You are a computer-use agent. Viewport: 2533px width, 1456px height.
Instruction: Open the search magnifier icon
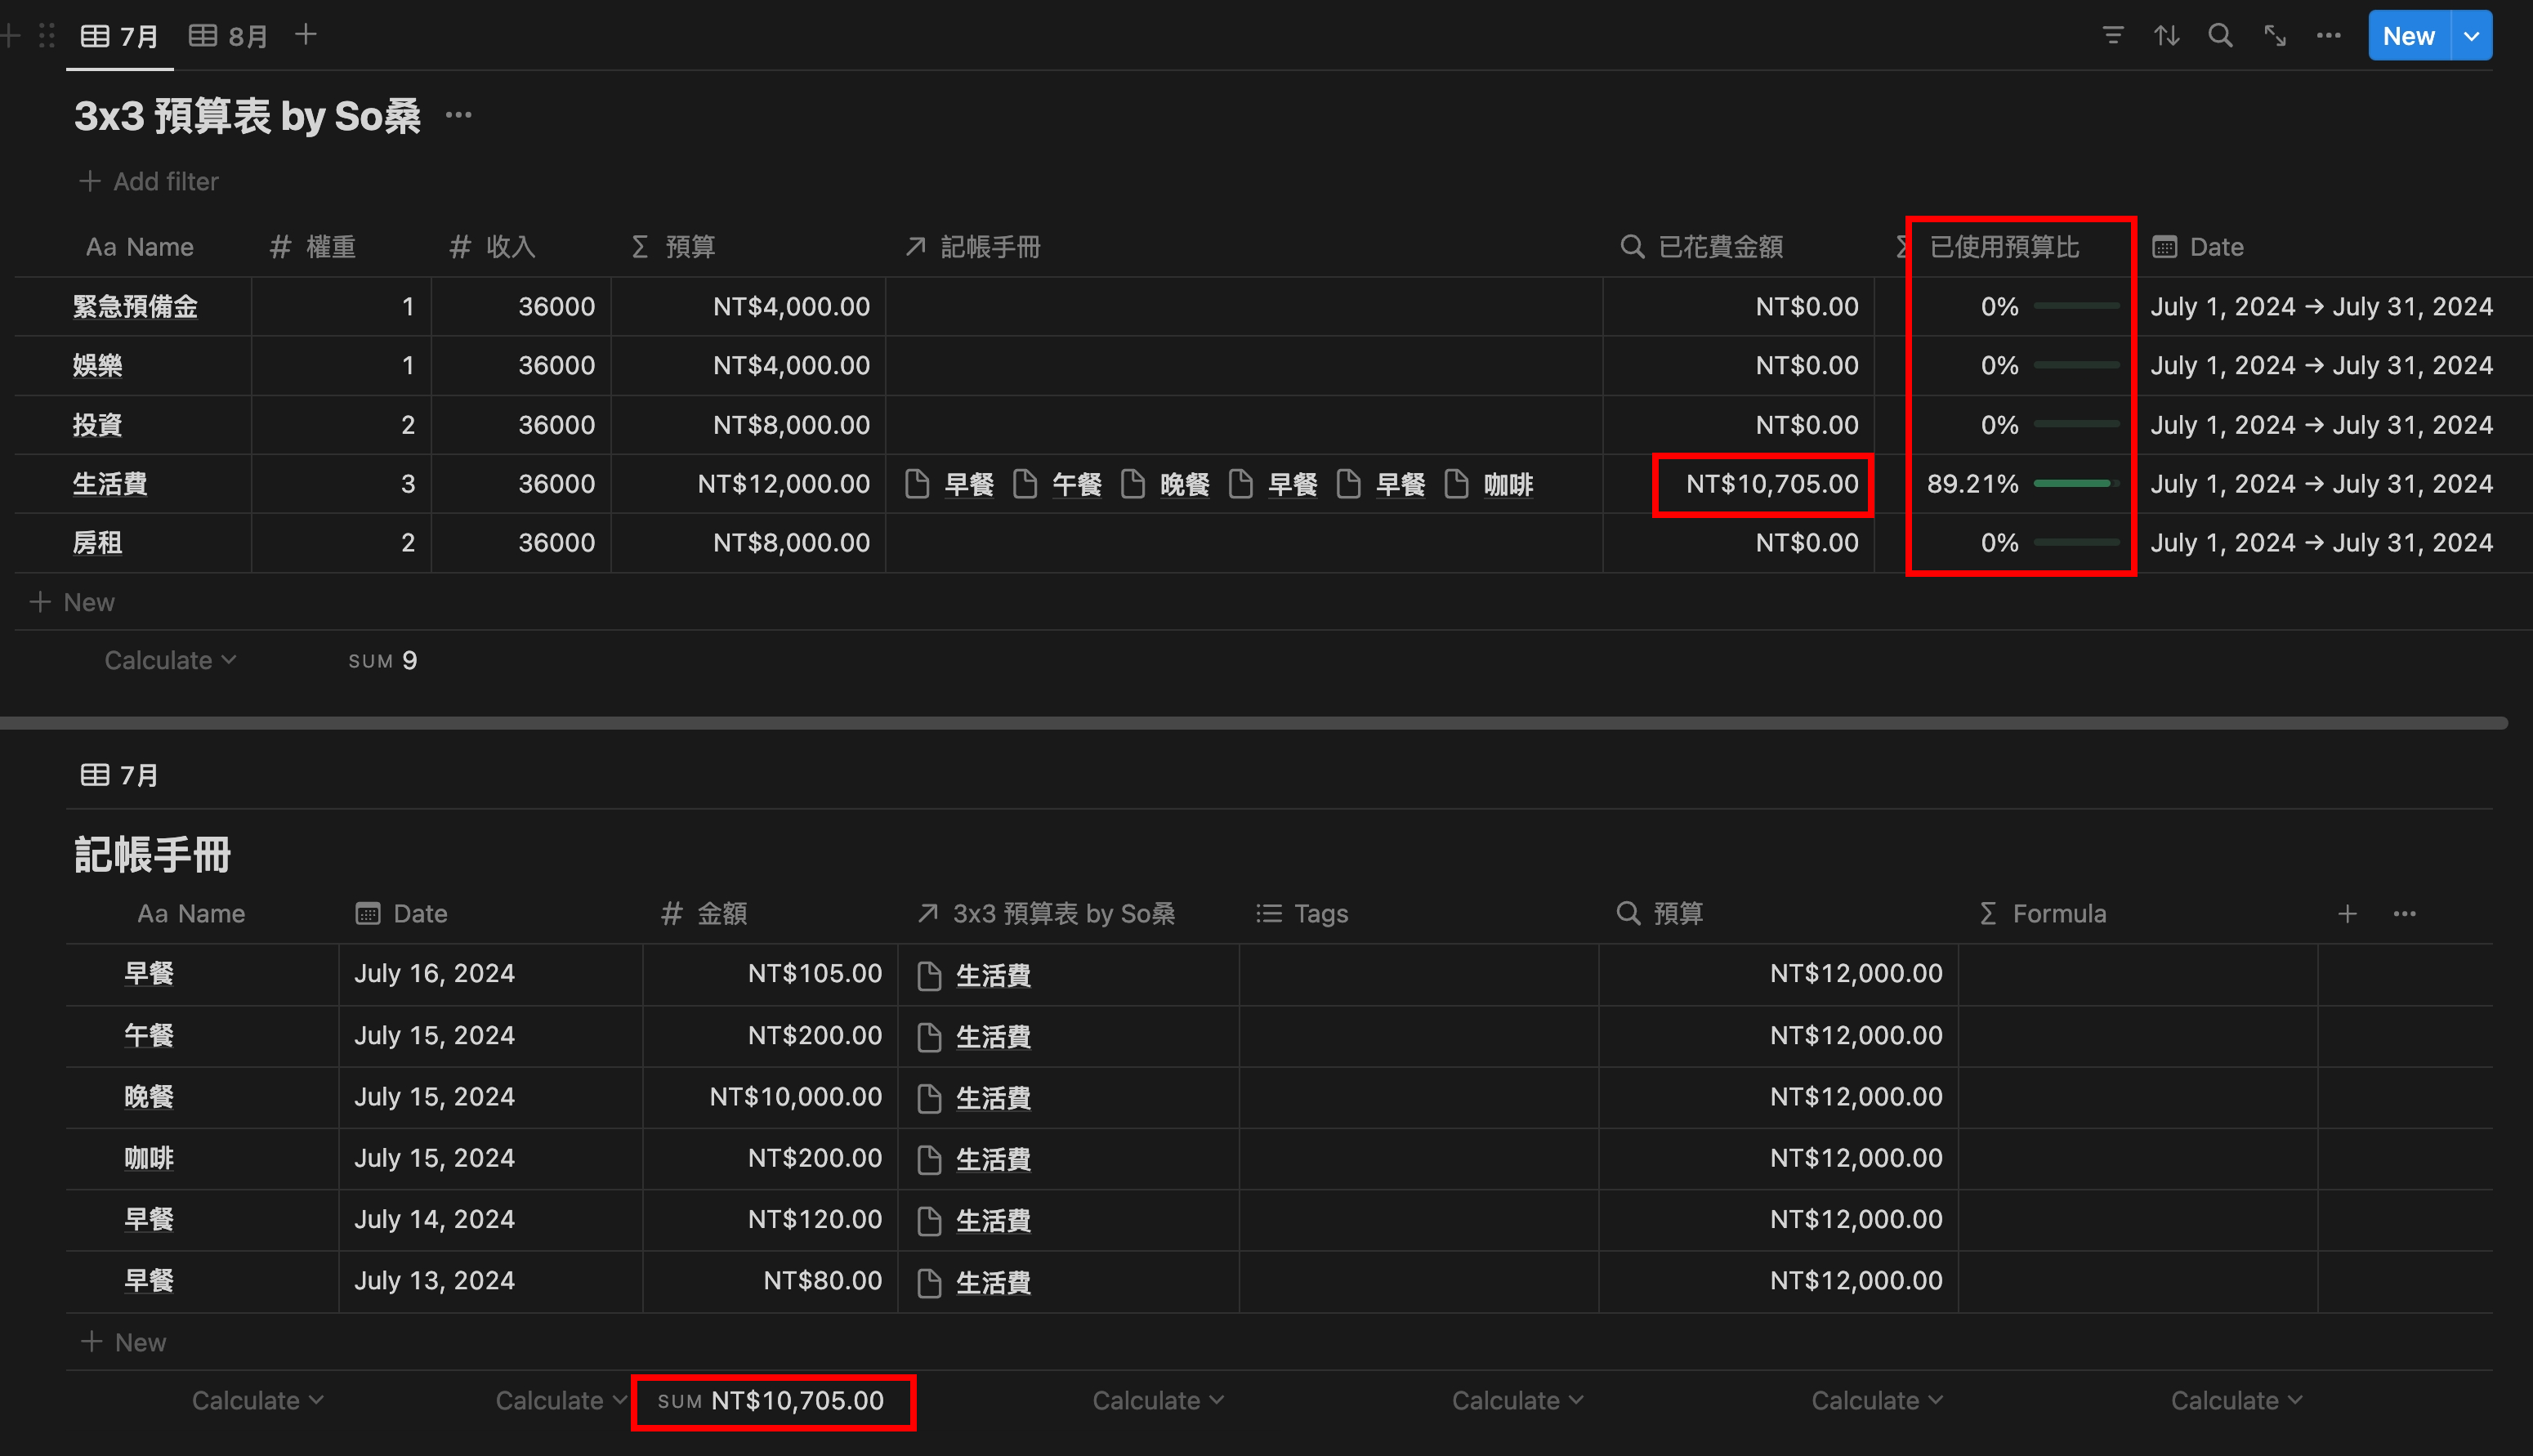2220,36
